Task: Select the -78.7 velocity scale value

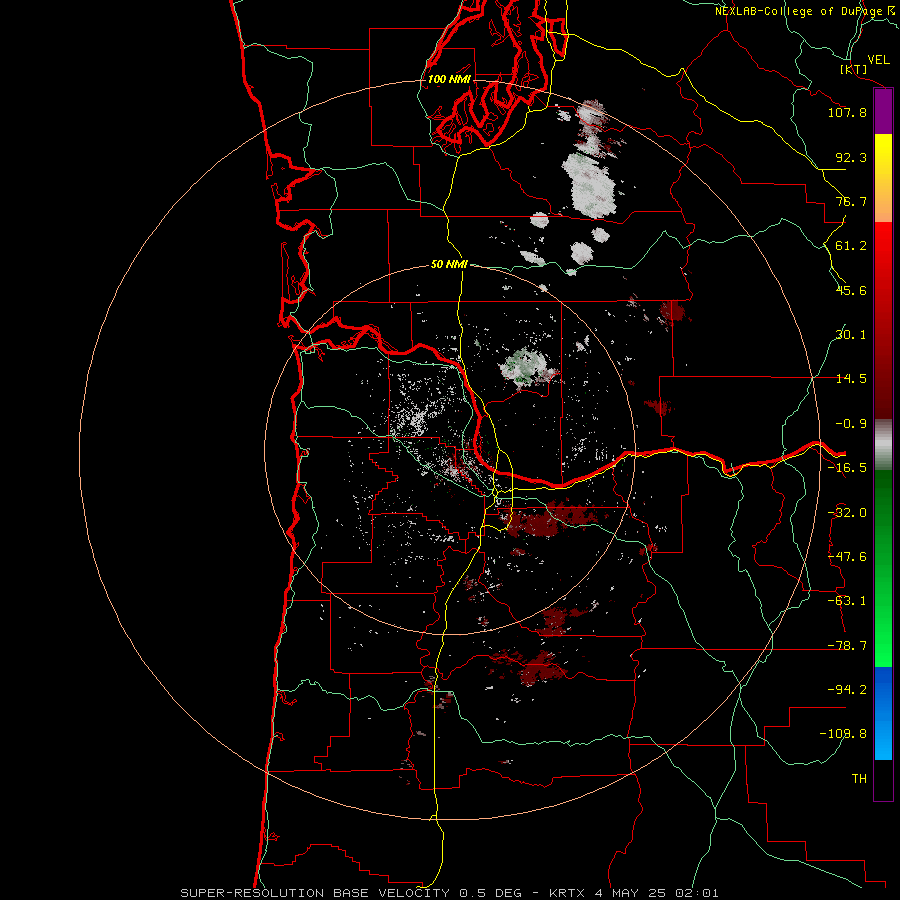Action: coord(847,646)
